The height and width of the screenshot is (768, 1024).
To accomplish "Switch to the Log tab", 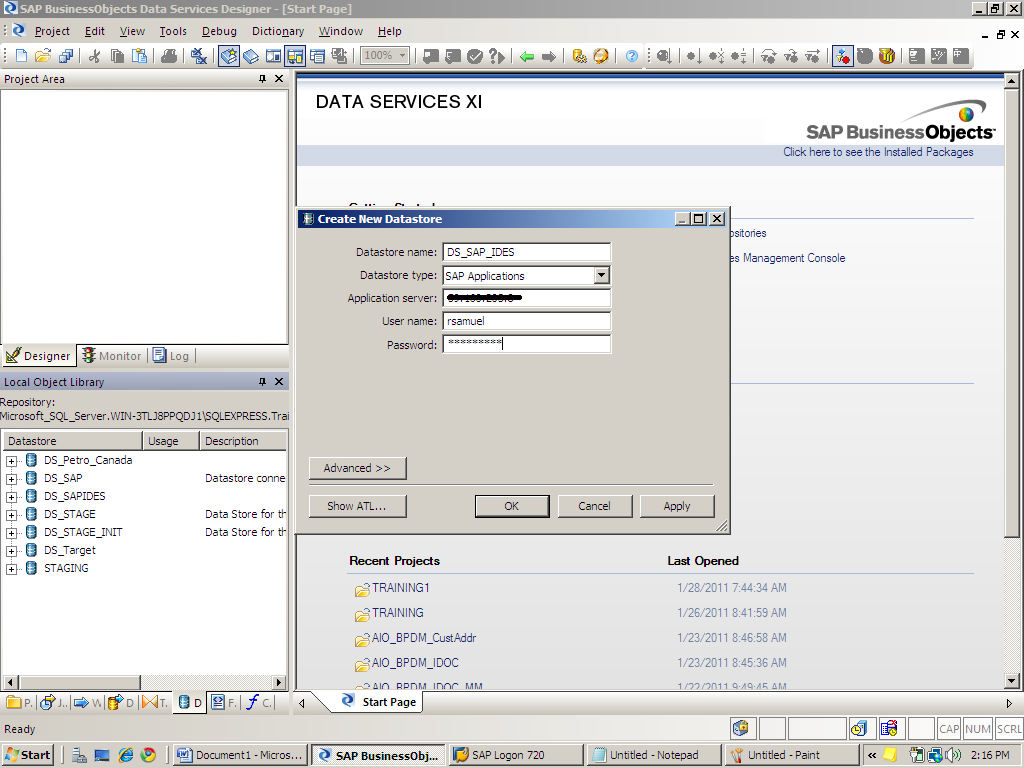I will coord(171,356).
